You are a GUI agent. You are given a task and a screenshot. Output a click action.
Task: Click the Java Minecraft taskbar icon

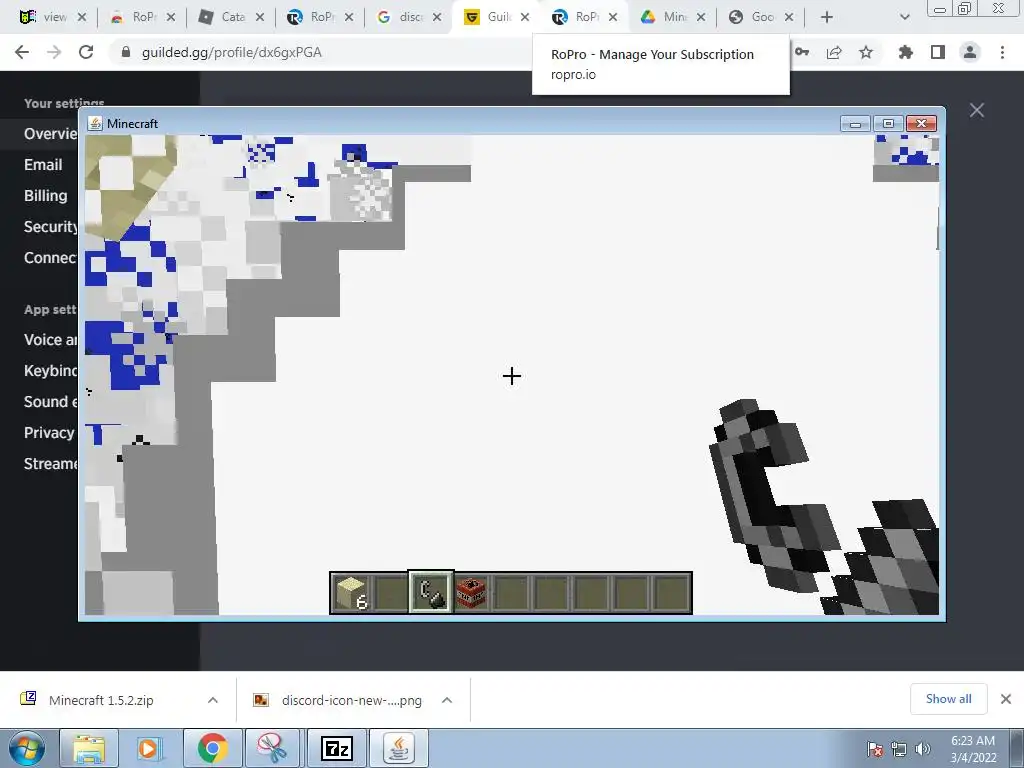[399, 748]
